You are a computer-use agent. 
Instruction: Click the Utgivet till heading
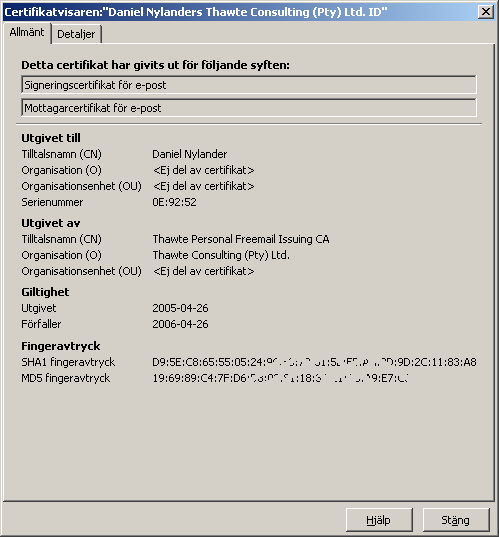click(51, 138)
